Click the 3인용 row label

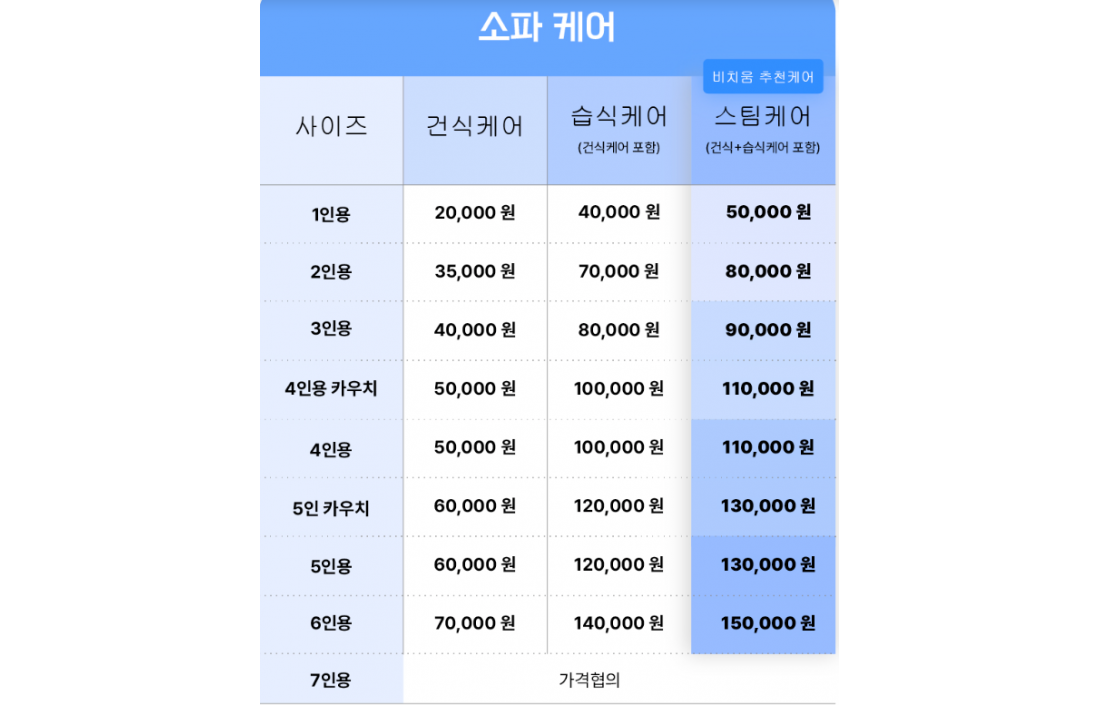coord(331,330)
